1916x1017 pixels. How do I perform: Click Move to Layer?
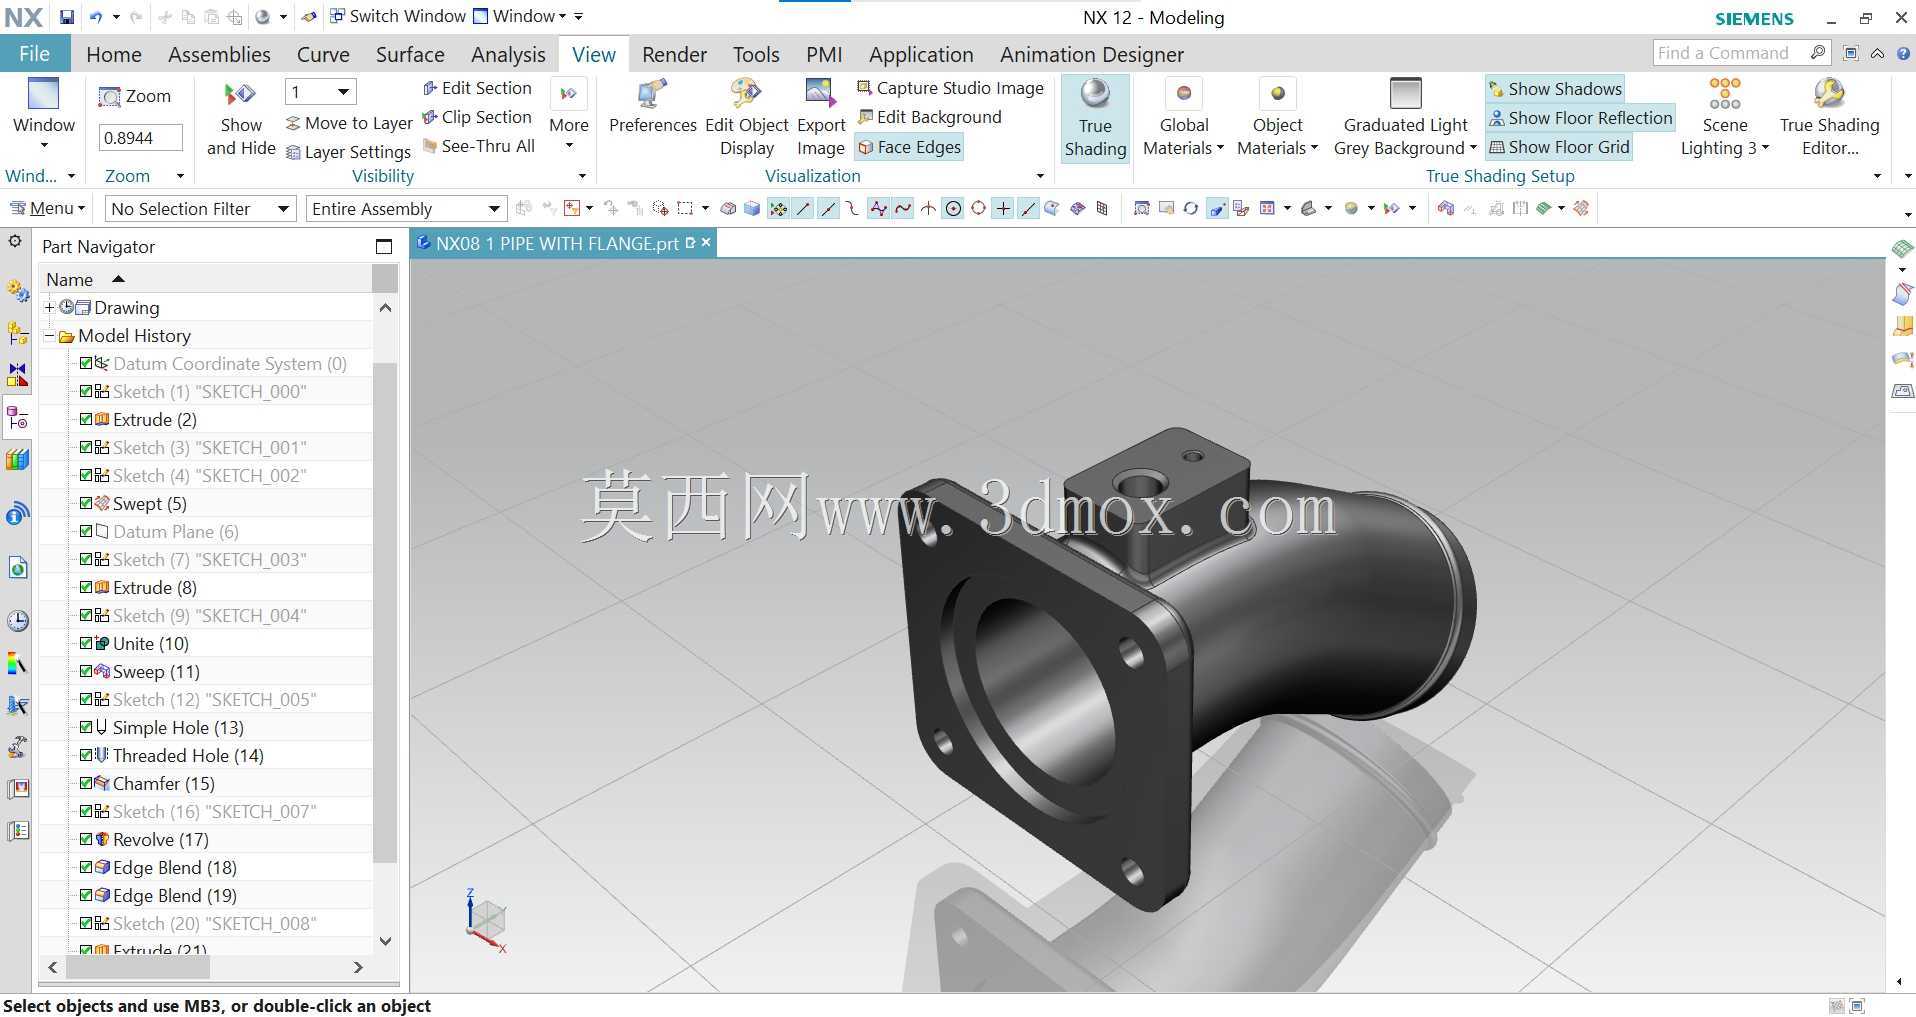(349, 123)
